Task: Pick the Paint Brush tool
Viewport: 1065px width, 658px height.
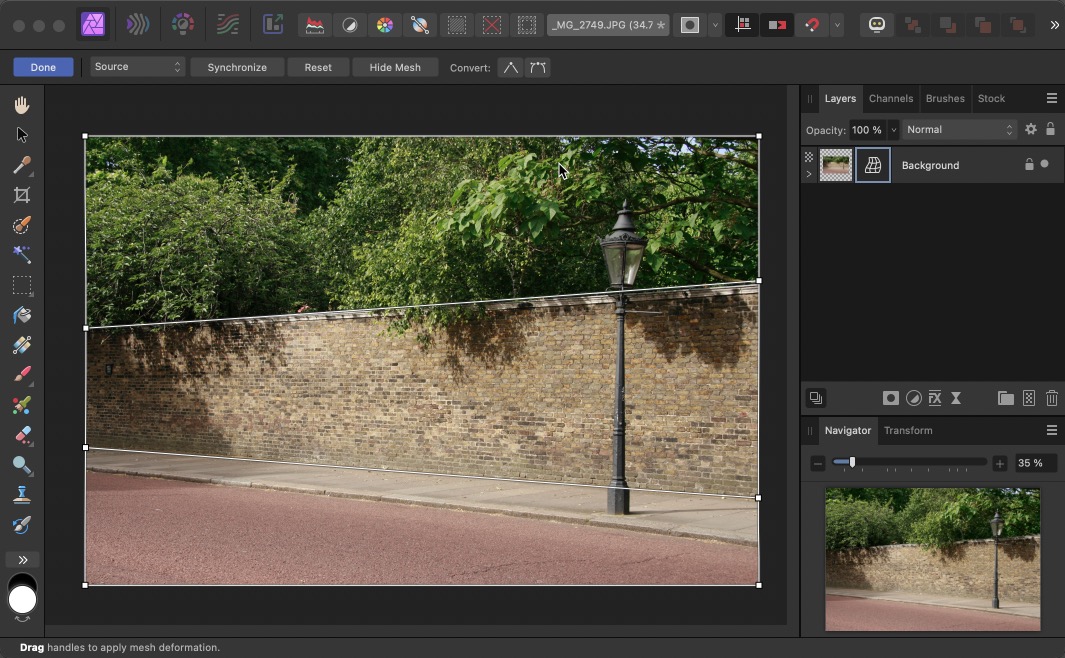Action: [x=22, y=375]
